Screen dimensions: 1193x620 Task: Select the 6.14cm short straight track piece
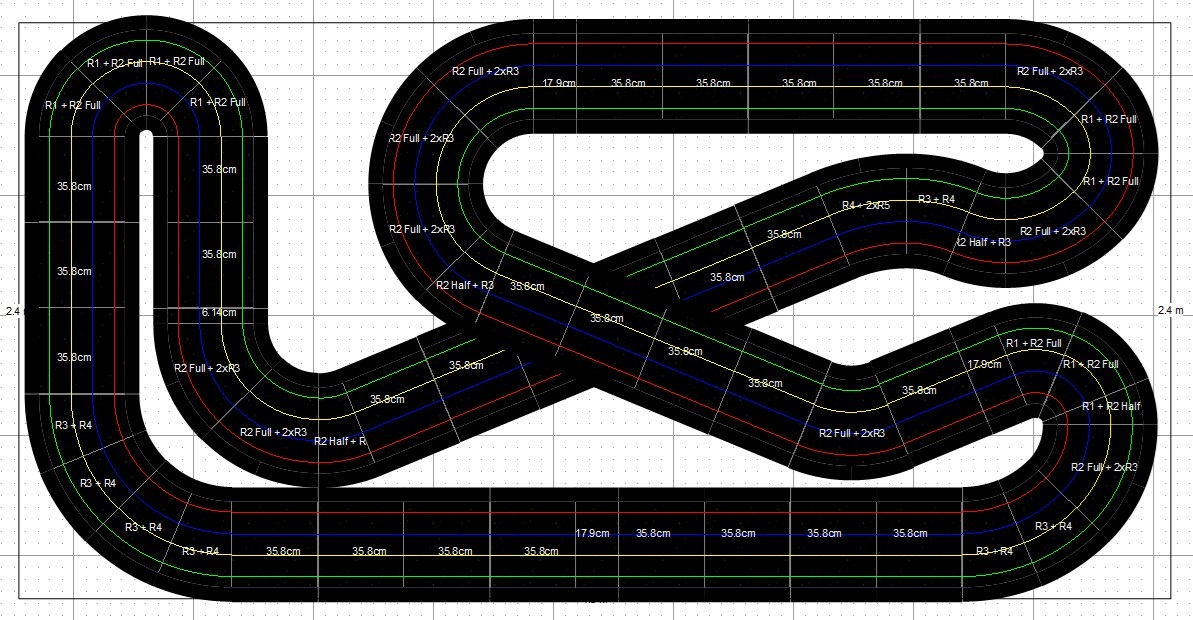click(x=218, y=313)
